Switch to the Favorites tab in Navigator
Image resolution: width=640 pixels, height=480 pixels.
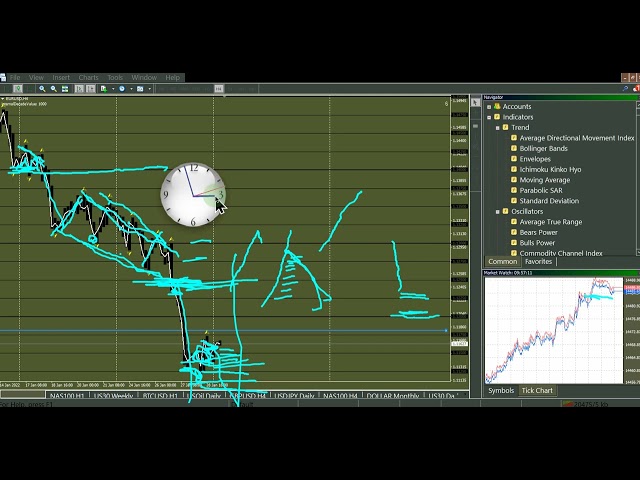tap(538, 262)
